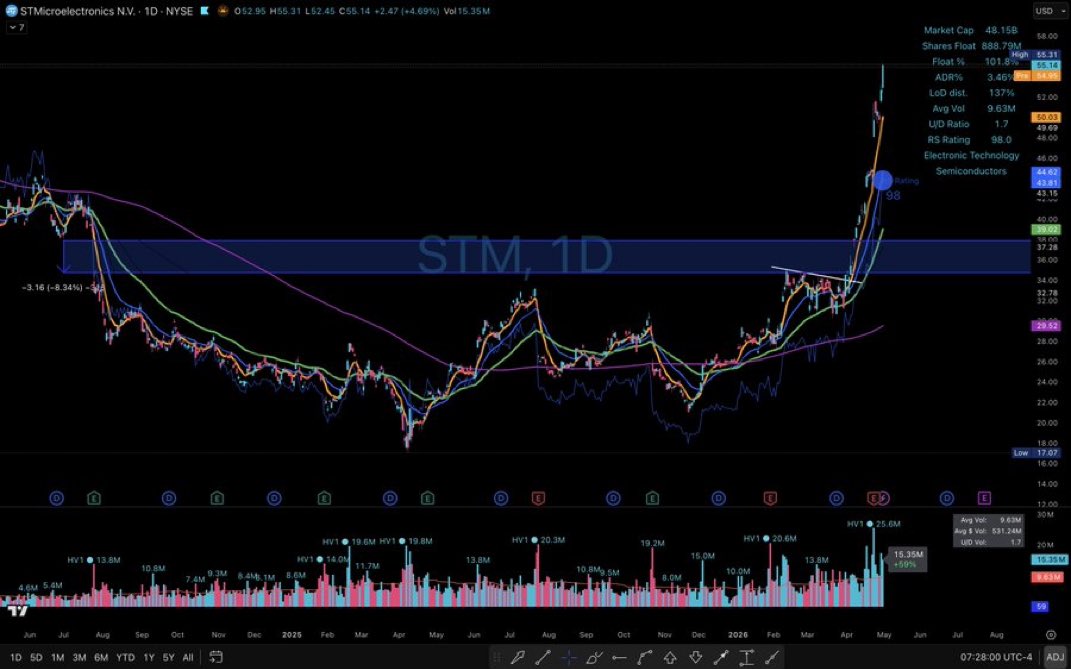The height and width of the screenshot is (669, 1071).
Task: Select the 5Y range button
Action: click(168, 657)
